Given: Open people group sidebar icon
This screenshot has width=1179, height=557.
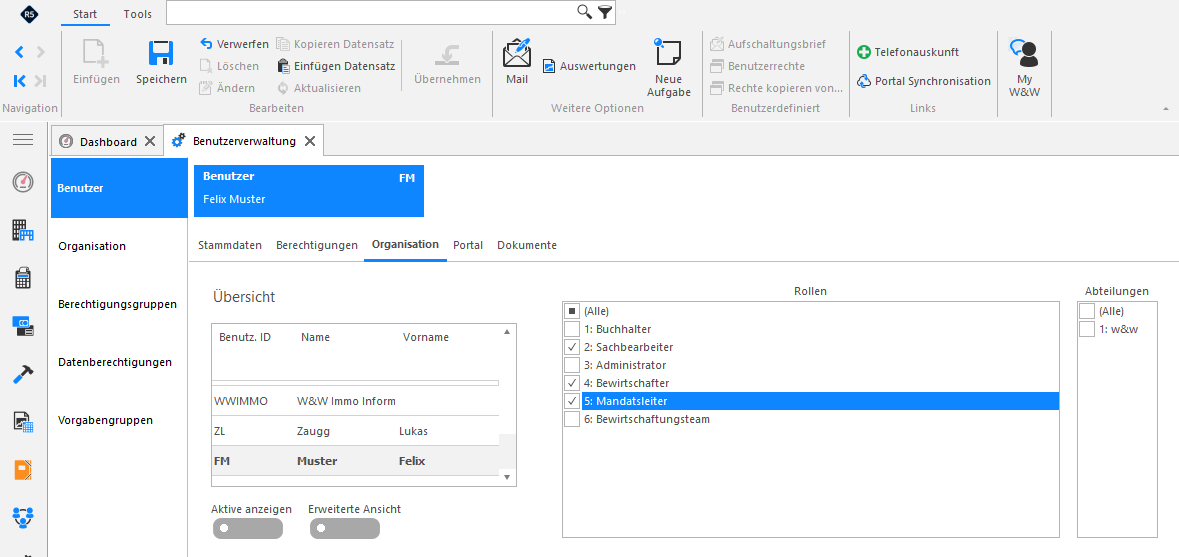Looking at the screenshot, I should [23, 517].
